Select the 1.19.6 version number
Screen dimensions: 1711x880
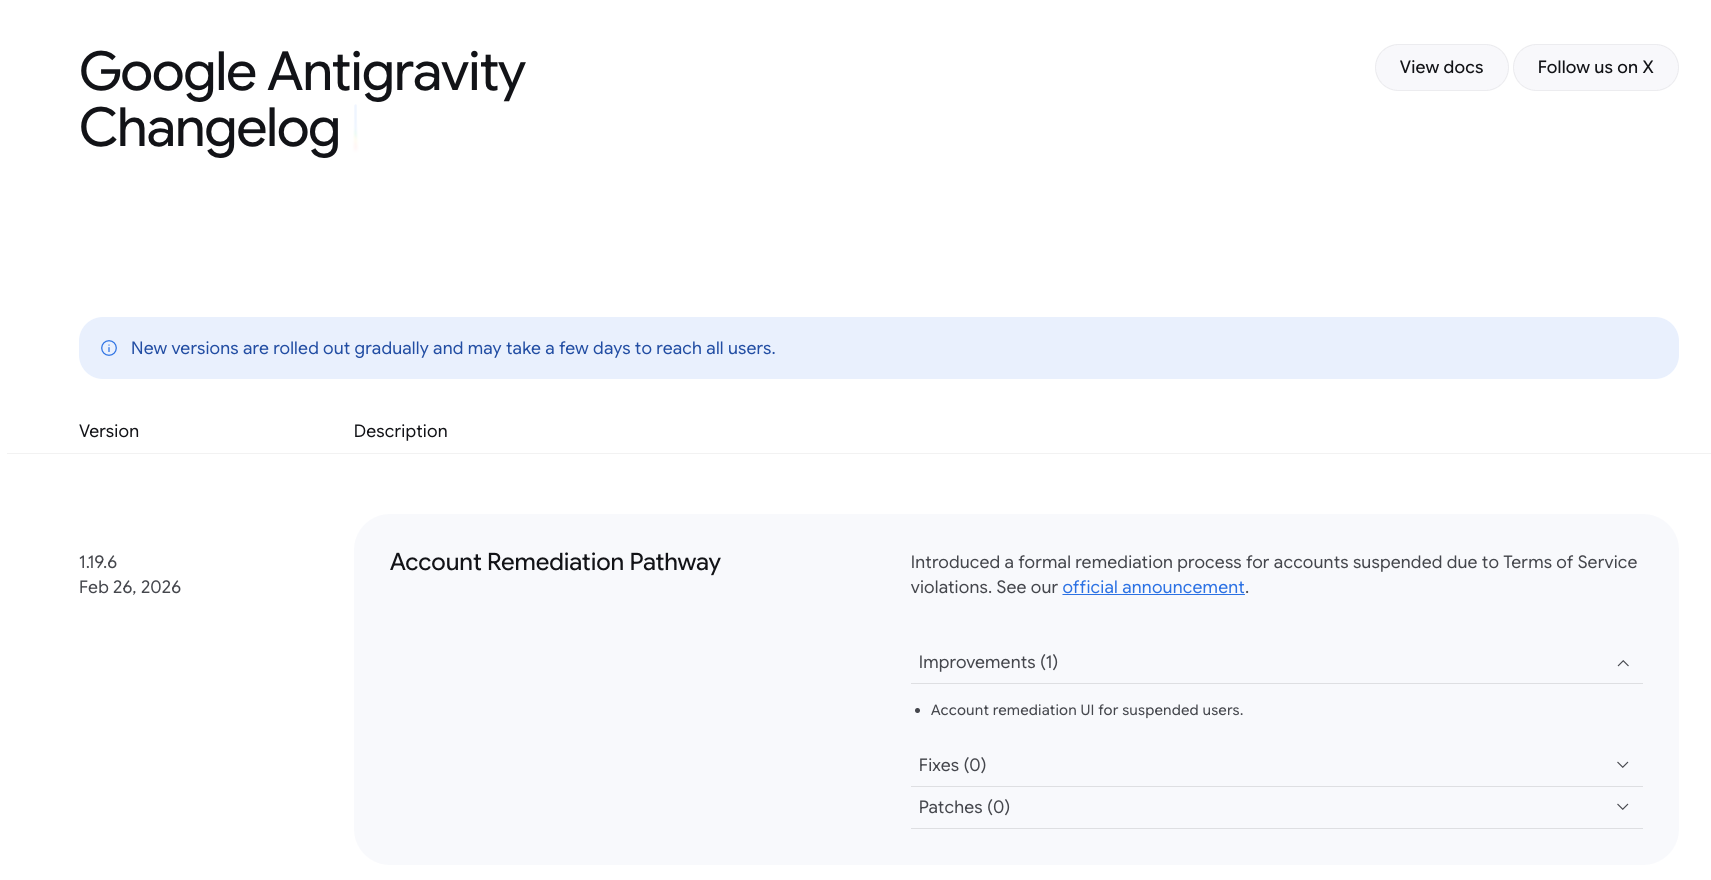(98, 562)
